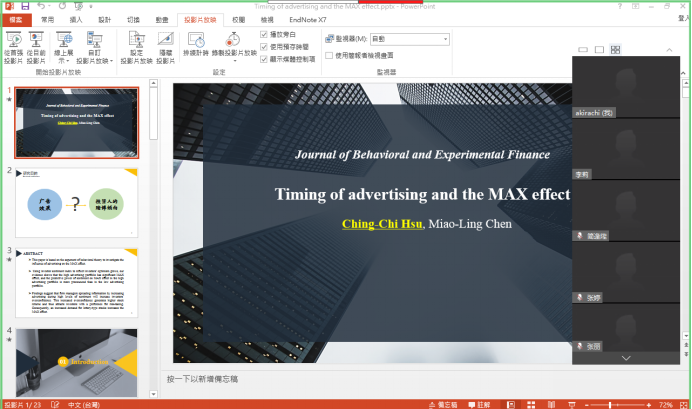Screen dimensions: 692x409
Task: Select slide 4 Introduction thumbnail
Action: tap(76, 362)
